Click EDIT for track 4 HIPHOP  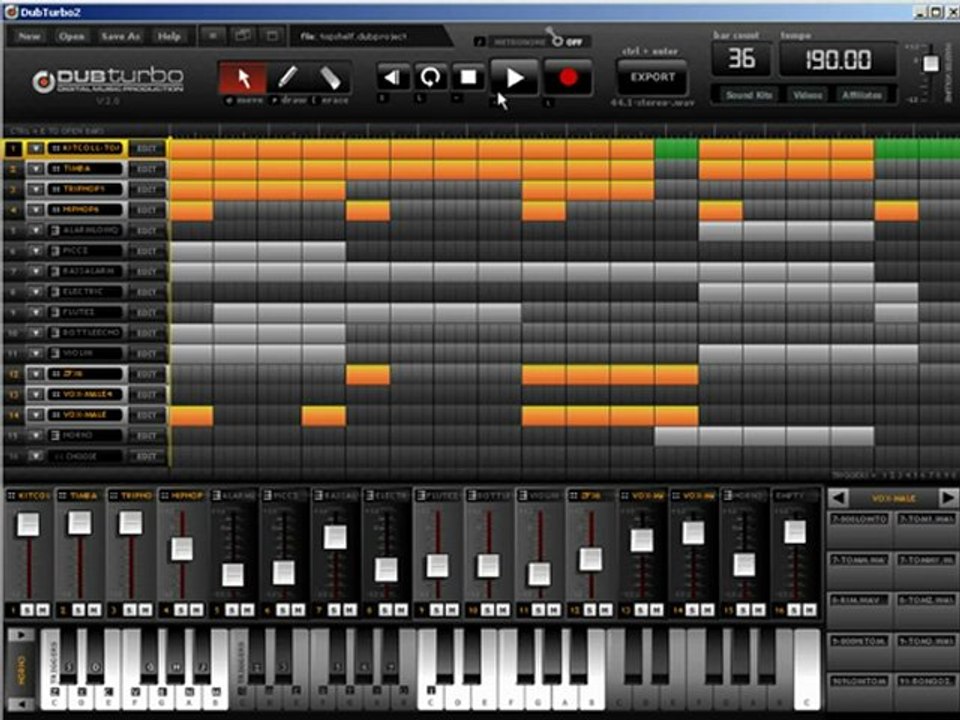(x=147, y=210)
